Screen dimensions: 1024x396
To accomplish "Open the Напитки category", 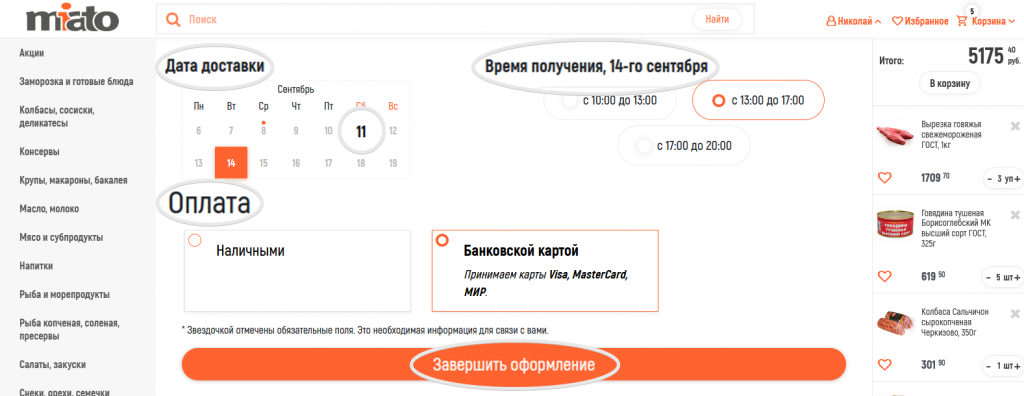I will [x=37, y=266].
